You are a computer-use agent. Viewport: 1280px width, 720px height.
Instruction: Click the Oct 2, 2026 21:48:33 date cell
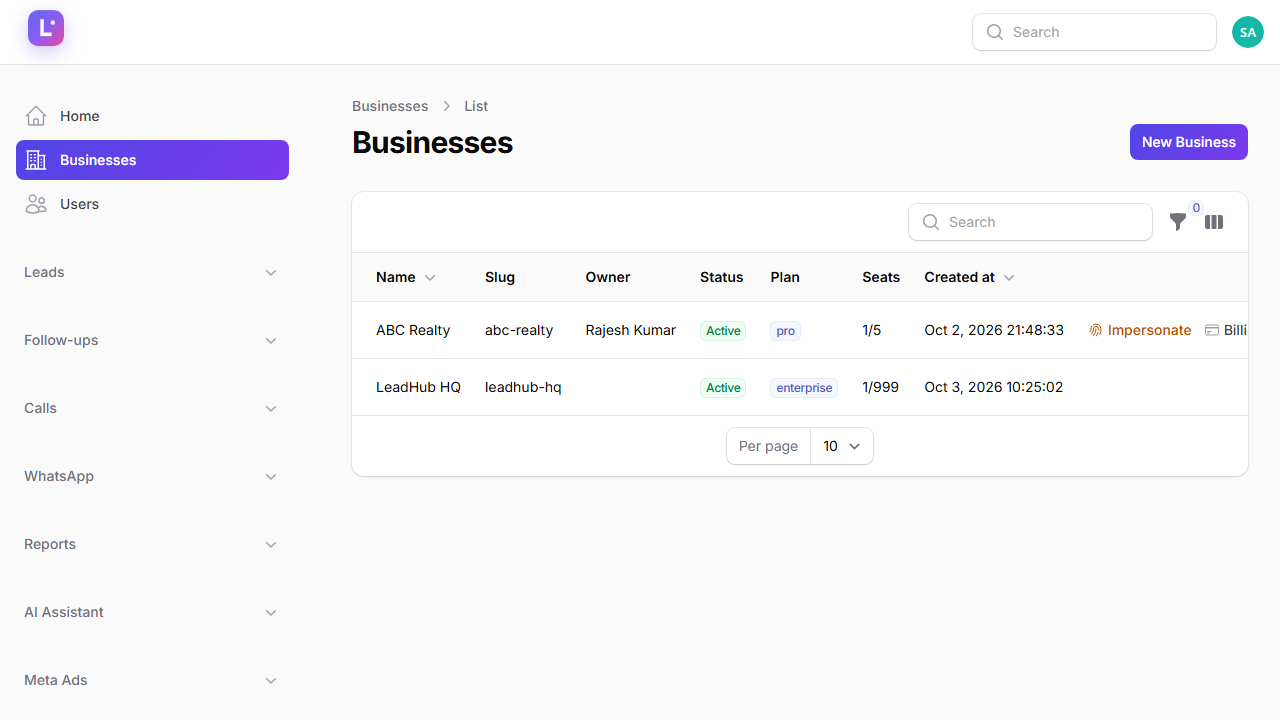[994, 330]
